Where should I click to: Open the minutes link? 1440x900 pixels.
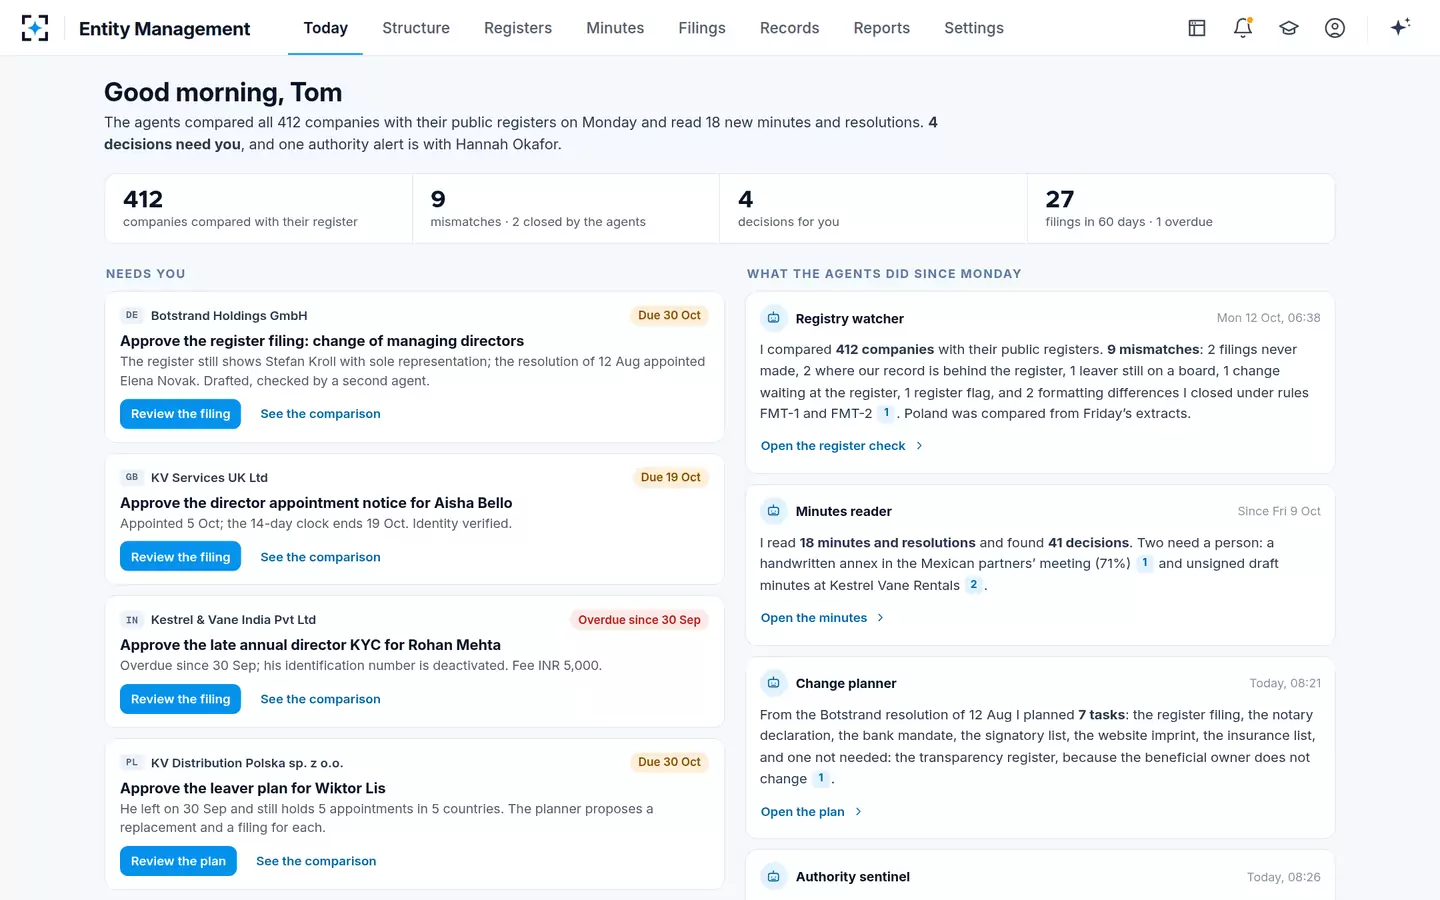tap(823, 618)
